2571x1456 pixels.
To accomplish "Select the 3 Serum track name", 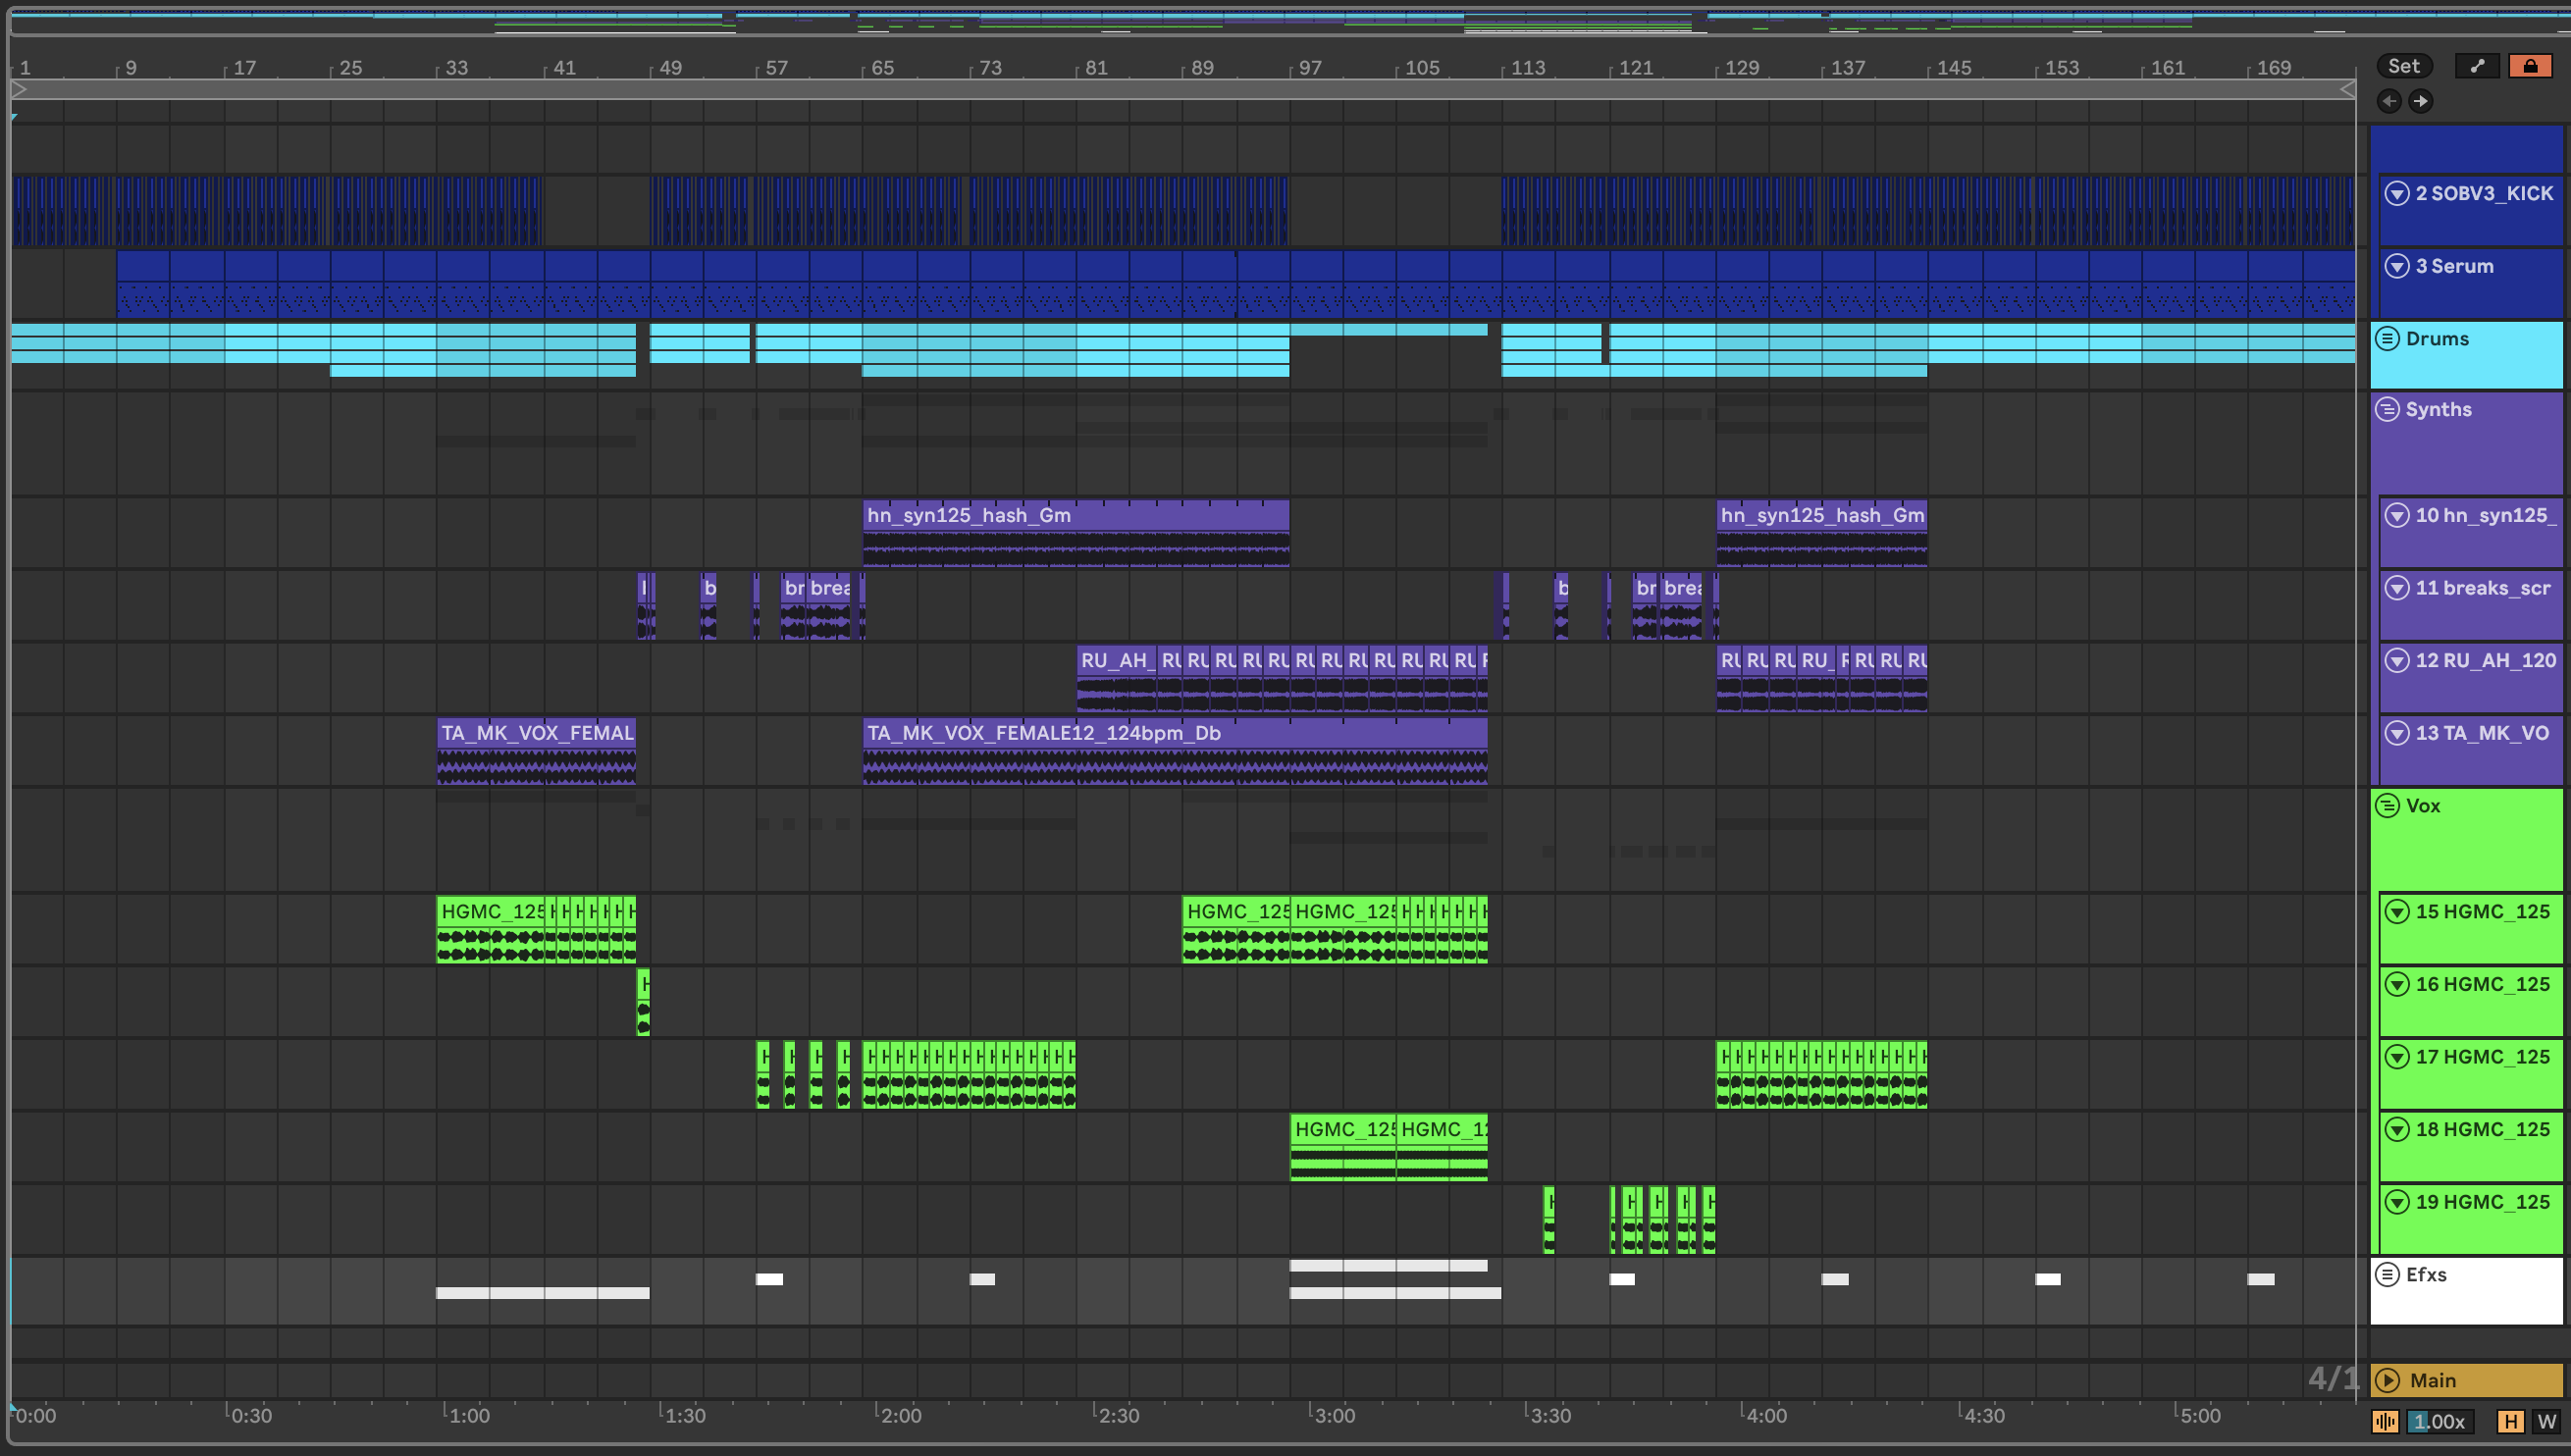I will tap(2454, 266).
